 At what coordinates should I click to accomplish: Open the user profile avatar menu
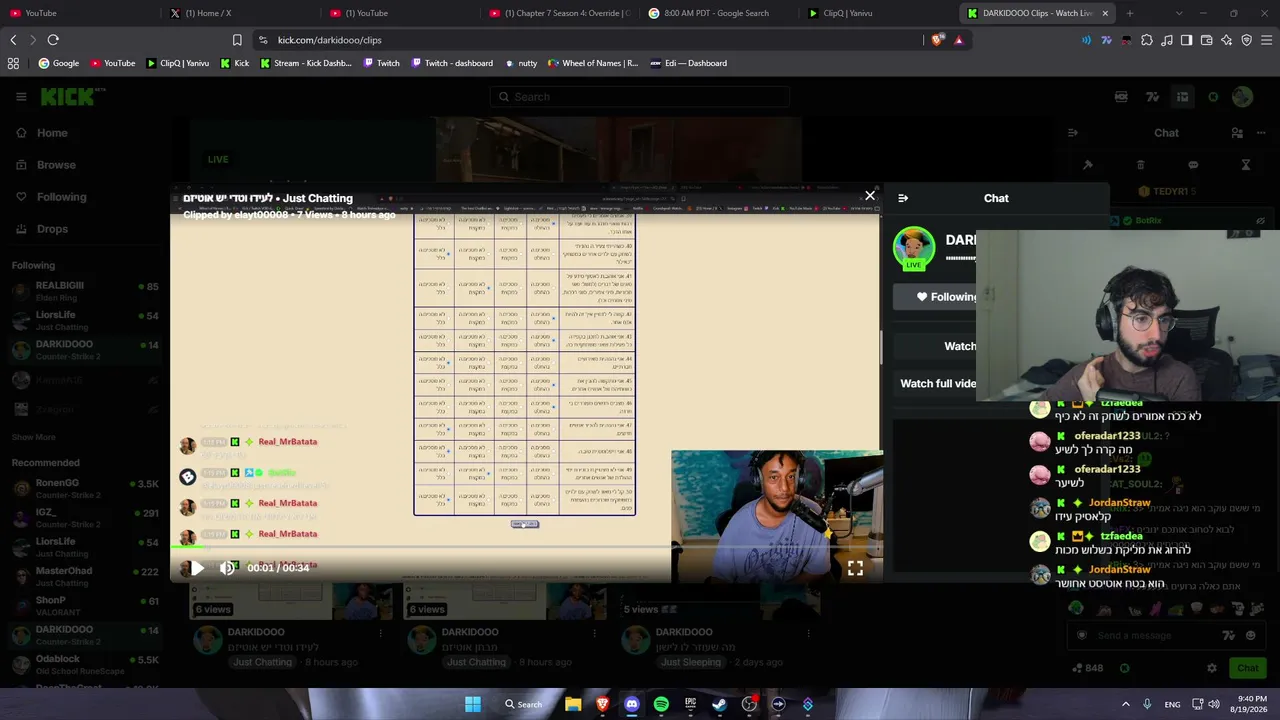pos(1242,97)
